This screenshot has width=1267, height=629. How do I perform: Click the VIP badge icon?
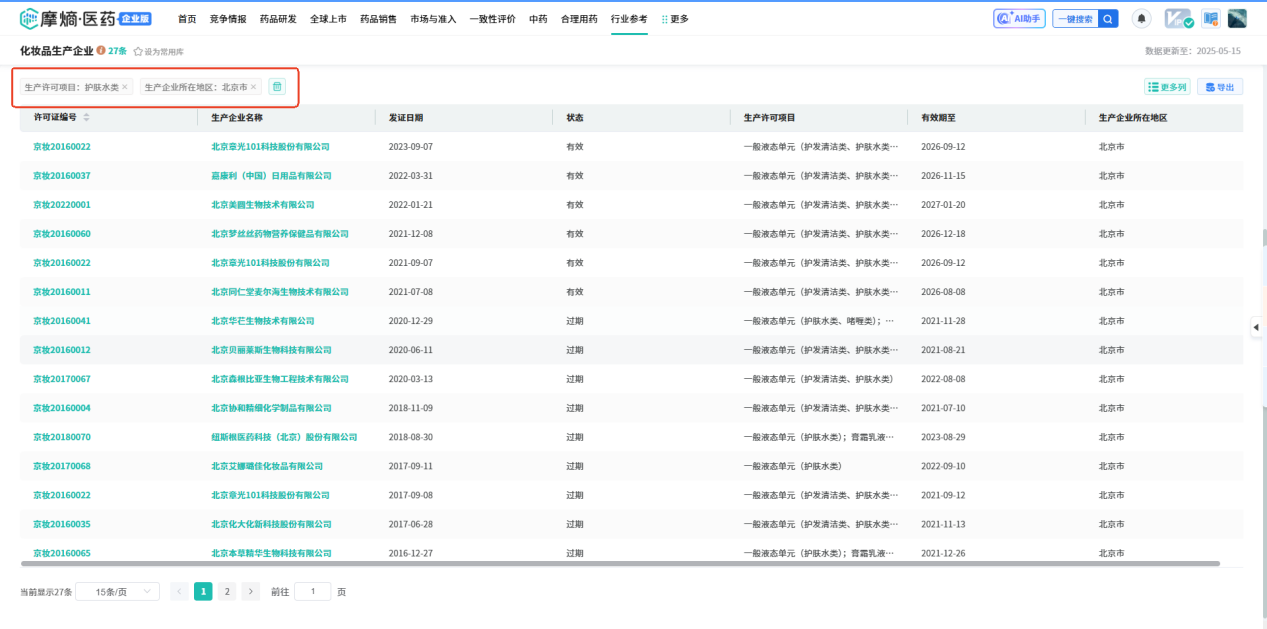tap(1179, 19)
